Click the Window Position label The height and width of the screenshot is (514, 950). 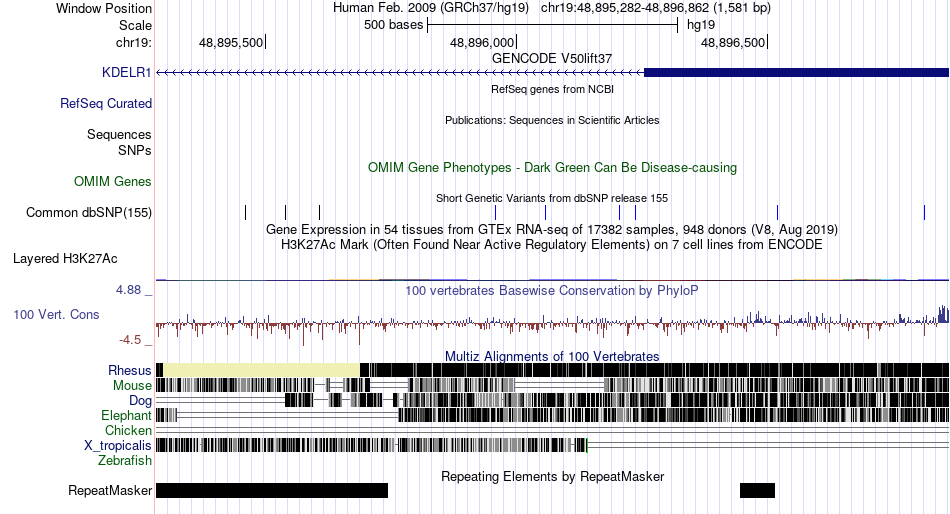[104, 8]
